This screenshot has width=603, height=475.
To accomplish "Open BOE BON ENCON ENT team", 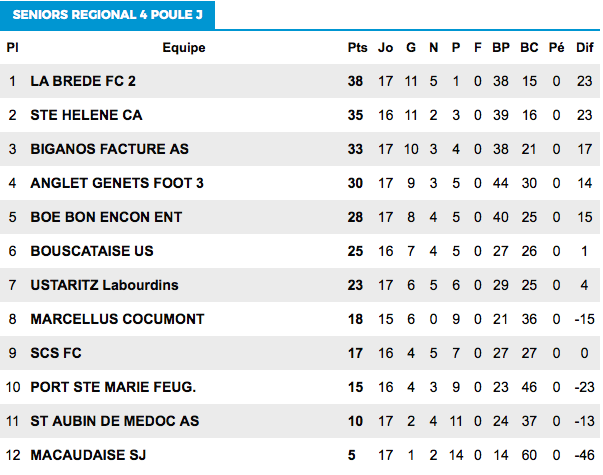I will pyautogui.click(x=106, y=217).
